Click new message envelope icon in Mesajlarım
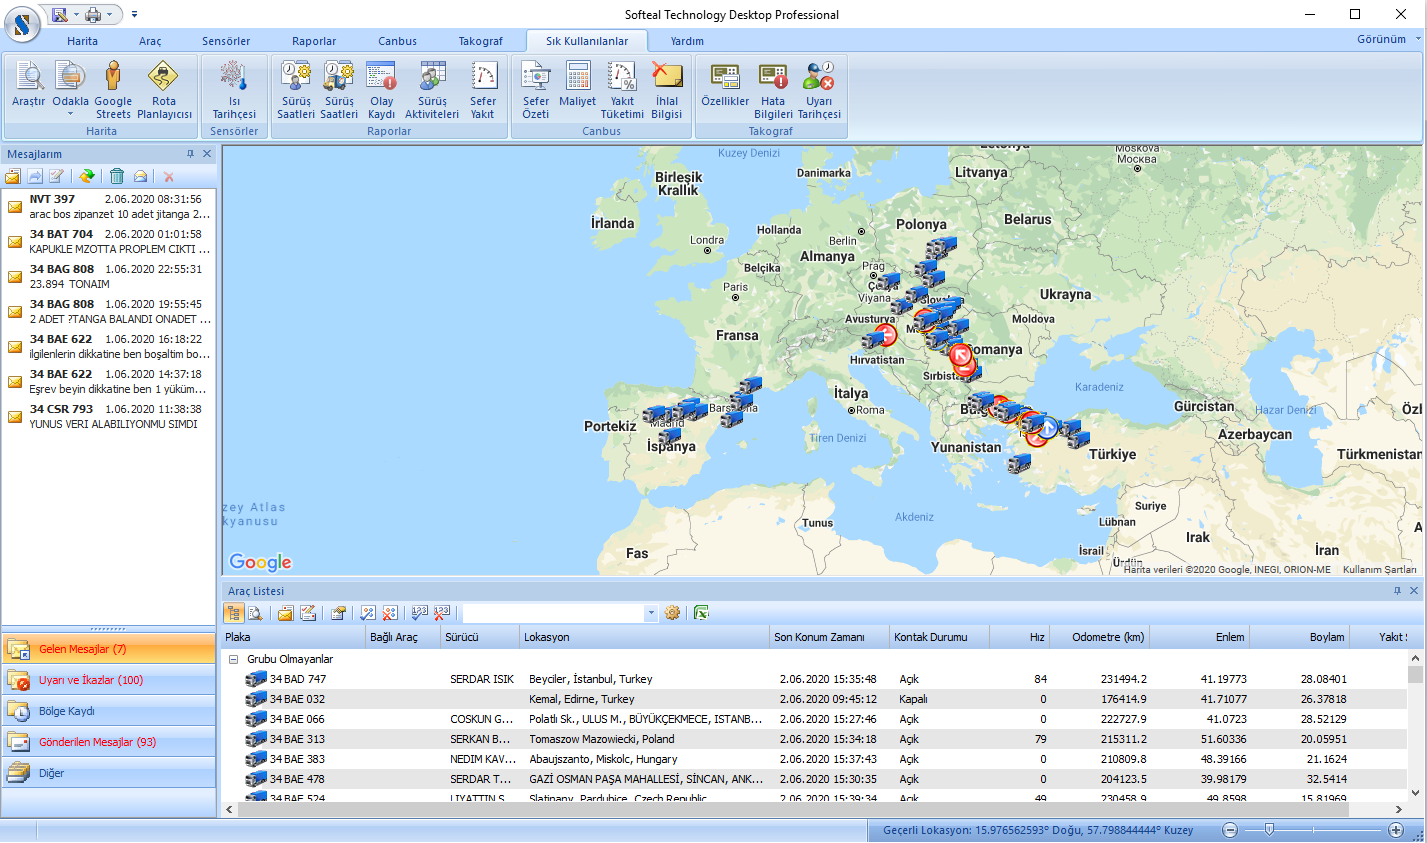This screenshot has height=843, width=1427. pyautogui.click(x=13, y=176)
